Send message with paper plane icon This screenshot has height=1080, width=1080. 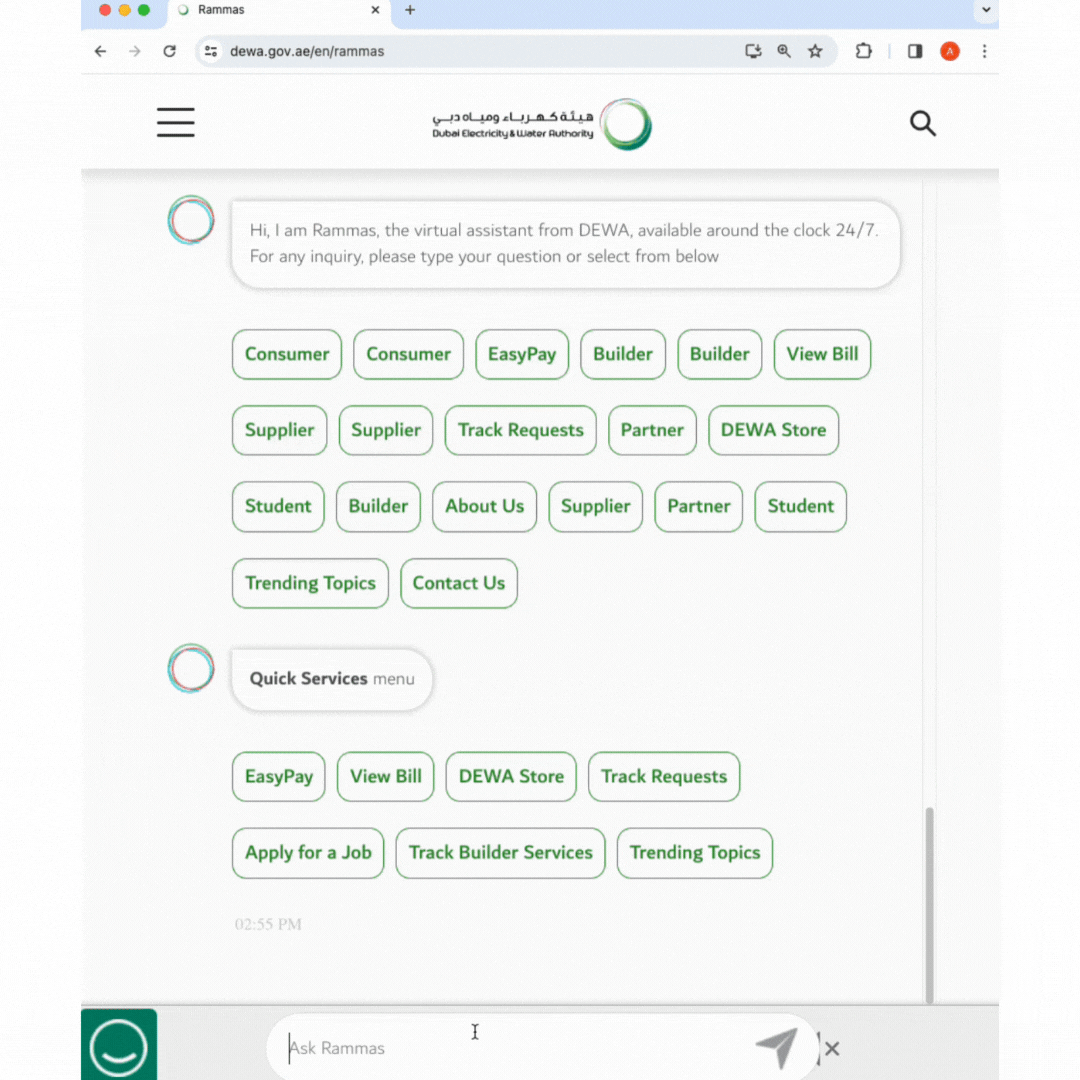click(777, 1047)
